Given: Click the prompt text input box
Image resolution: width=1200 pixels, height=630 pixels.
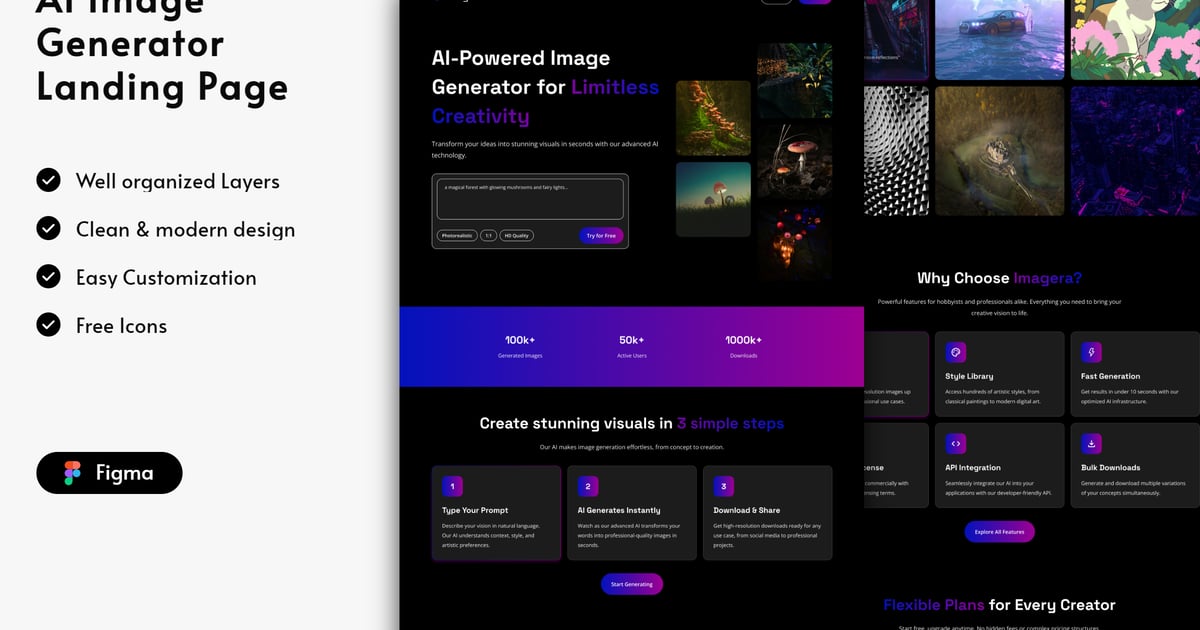Looking at the screenshot, I should point(529,198).
